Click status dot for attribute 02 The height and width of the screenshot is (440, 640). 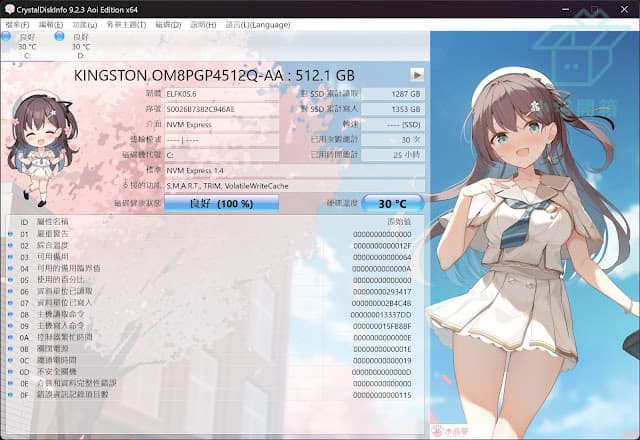10,245
